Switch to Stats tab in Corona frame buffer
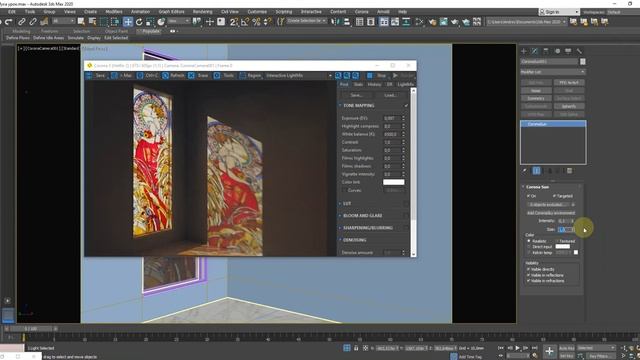 tap(358, 84)
